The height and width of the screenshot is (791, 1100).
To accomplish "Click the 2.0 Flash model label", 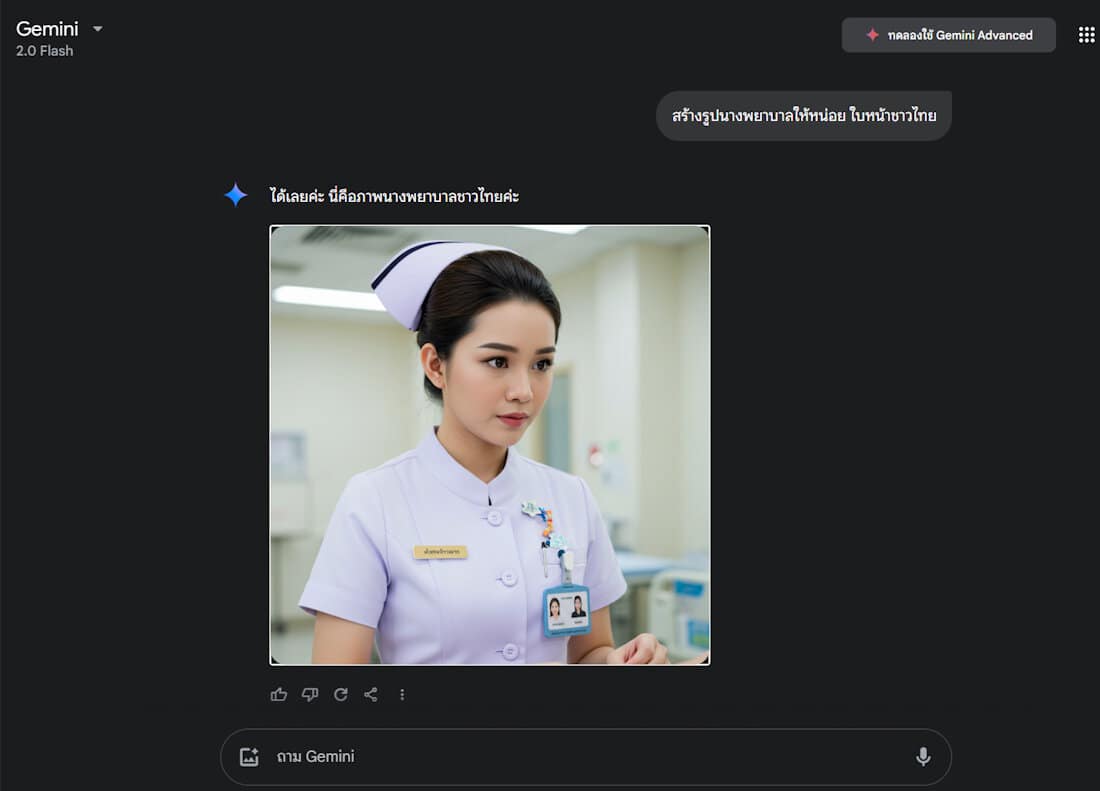I will (44, 51).
